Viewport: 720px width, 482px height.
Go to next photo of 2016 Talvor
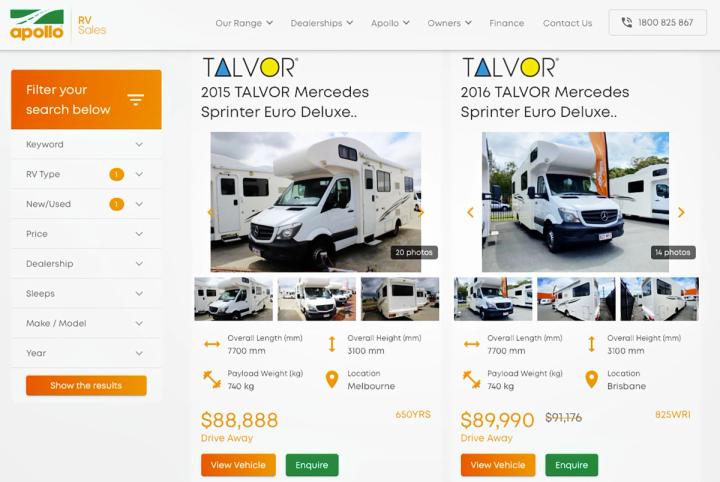point(681,212)
